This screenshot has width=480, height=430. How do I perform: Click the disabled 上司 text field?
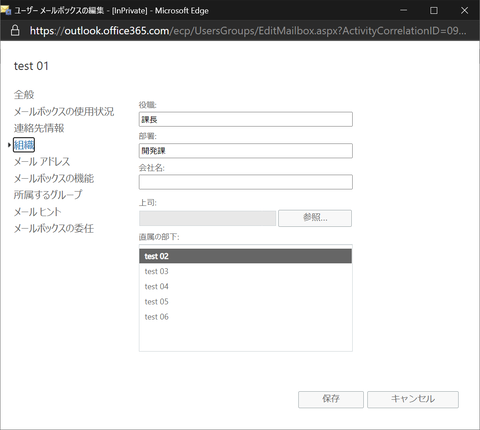point(207,218)
